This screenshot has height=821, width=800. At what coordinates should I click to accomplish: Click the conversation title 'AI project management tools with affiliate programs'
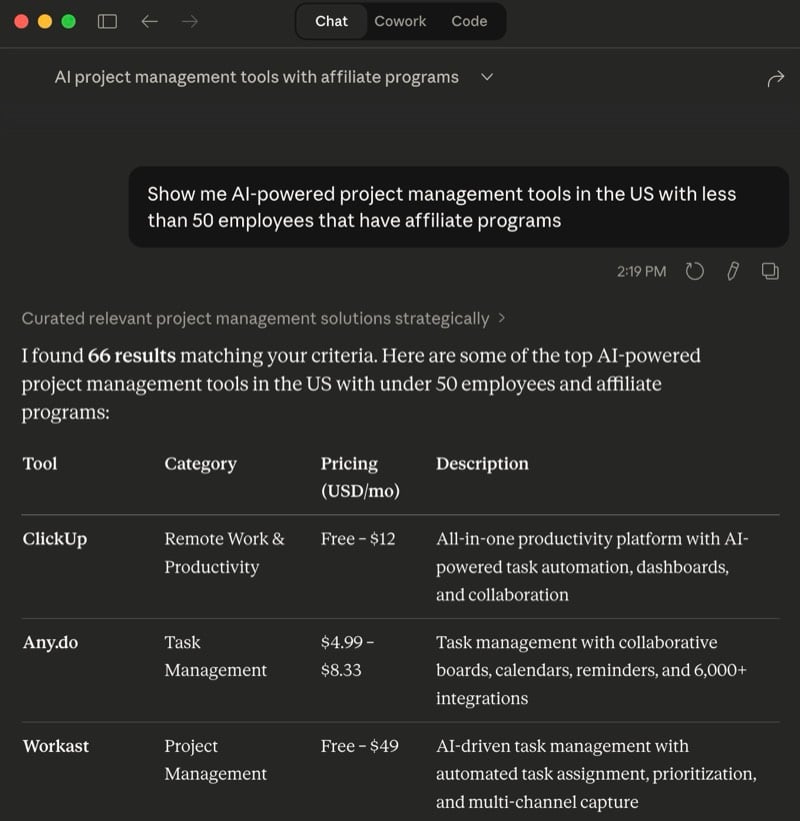[x=257, y=77]
